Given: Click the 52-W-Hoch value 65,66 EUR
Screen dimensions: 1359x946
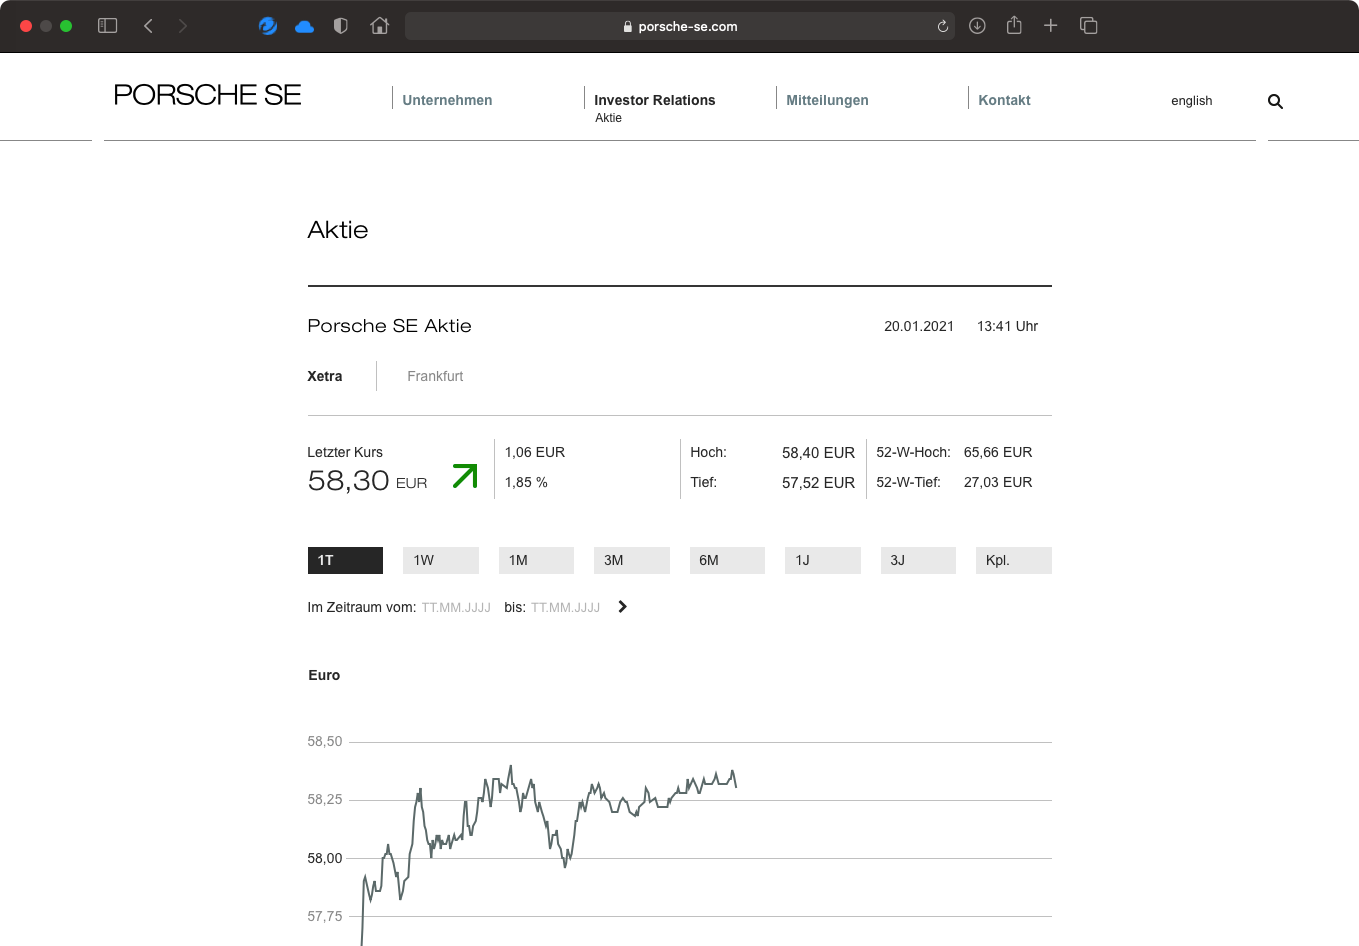Looking at the screenshot, I should point(998,452).
